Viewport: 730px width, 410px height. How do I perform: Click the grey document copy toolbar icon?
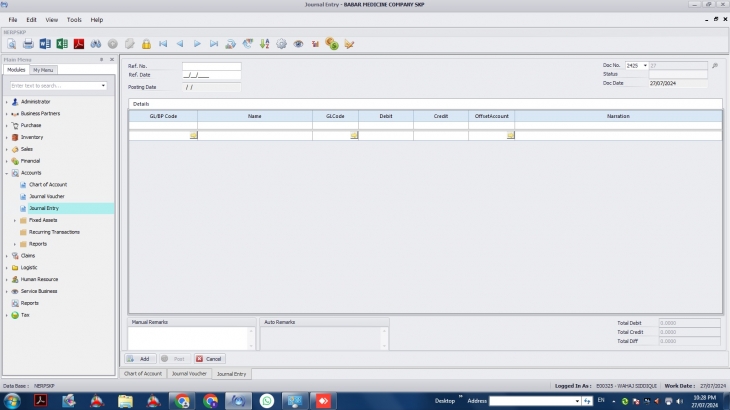click(129, 44)
